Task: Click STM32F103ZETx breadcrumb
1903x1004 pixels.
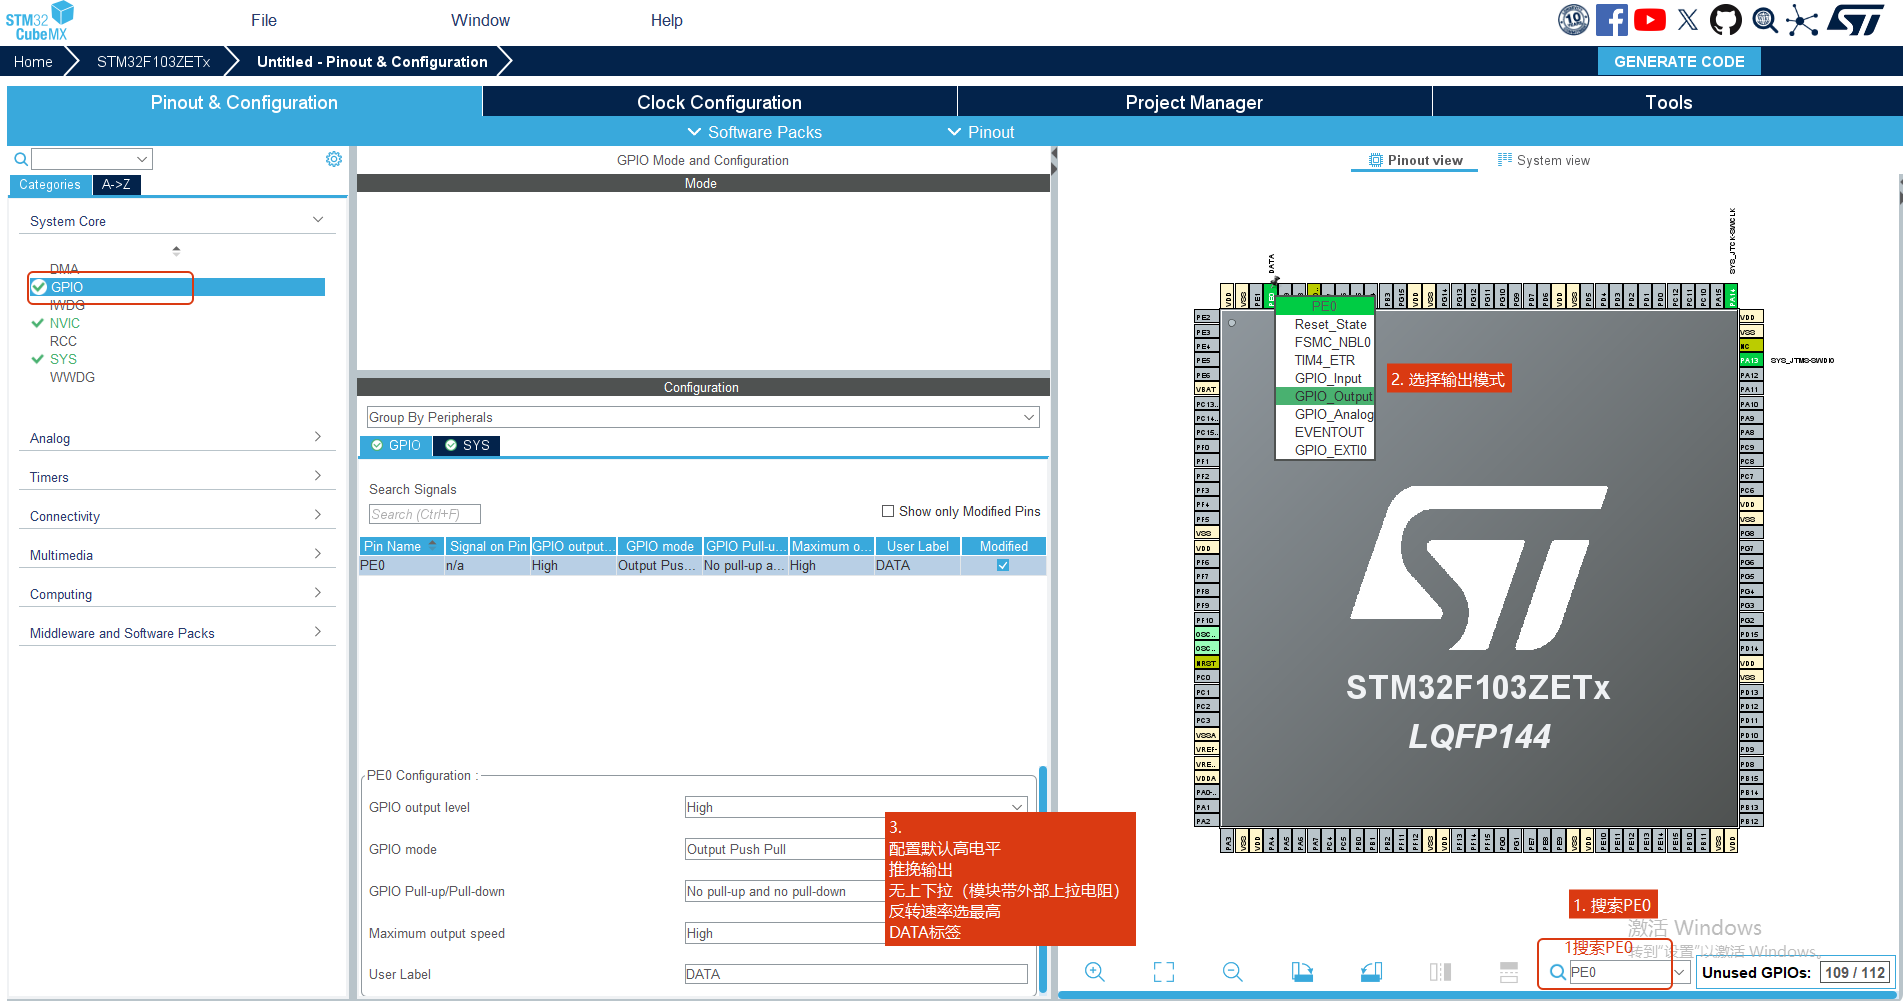Action: click(153, 61)
